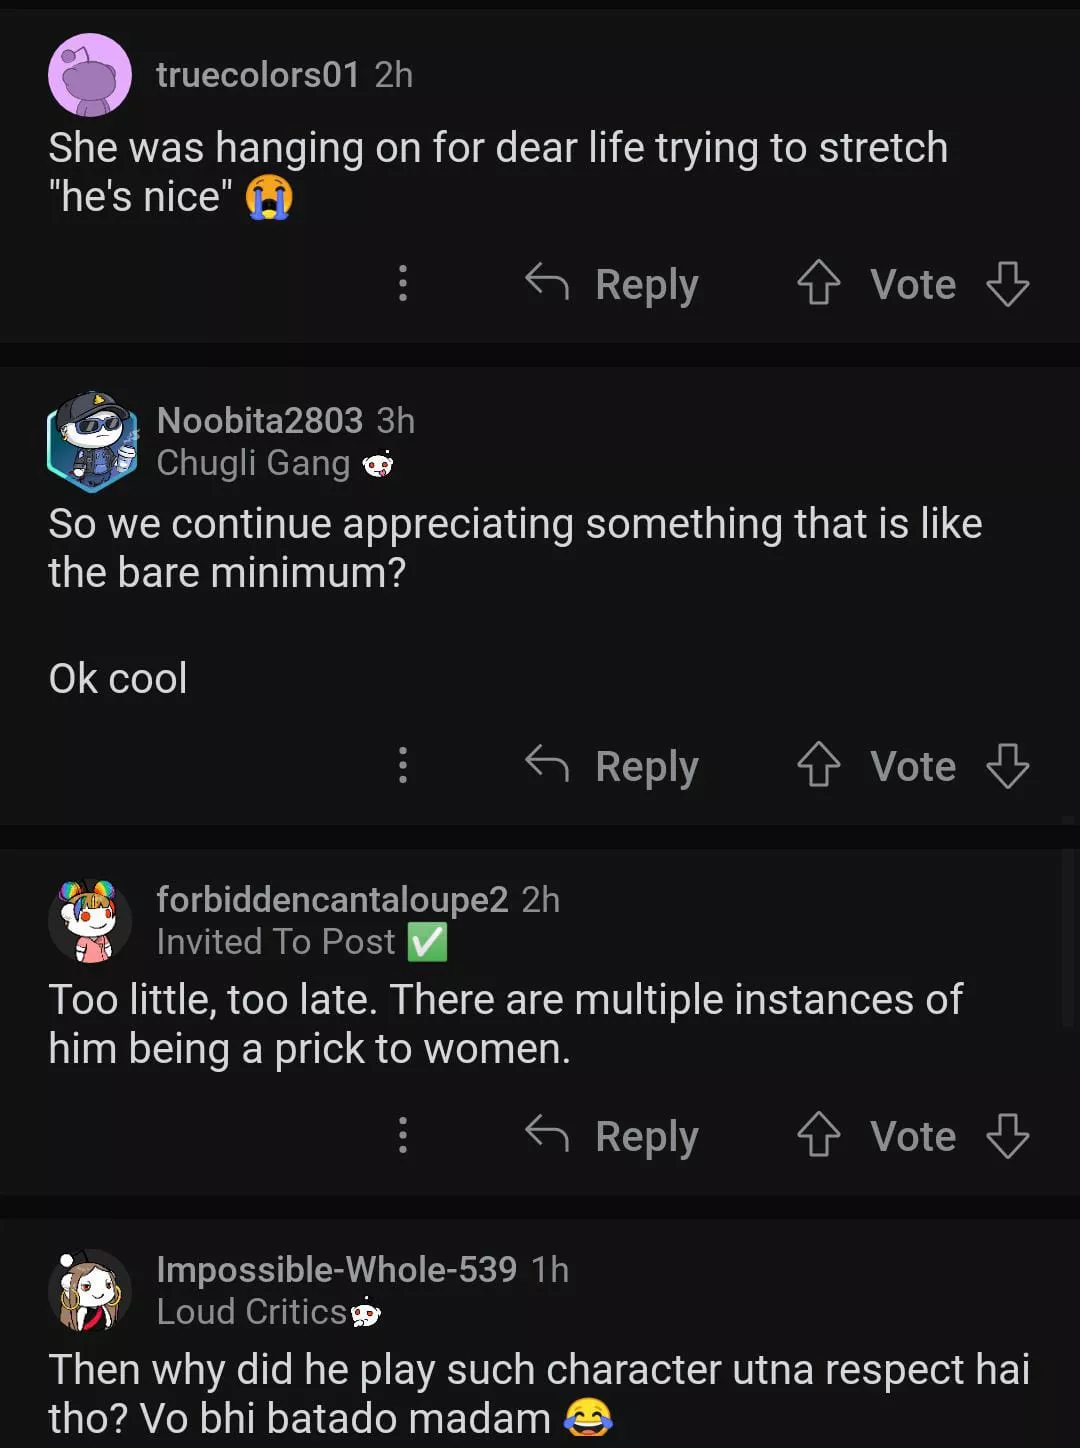View Impossible-Whole-539's avatar
Screen dimensions: 1080x1448
click(90, 1290)
